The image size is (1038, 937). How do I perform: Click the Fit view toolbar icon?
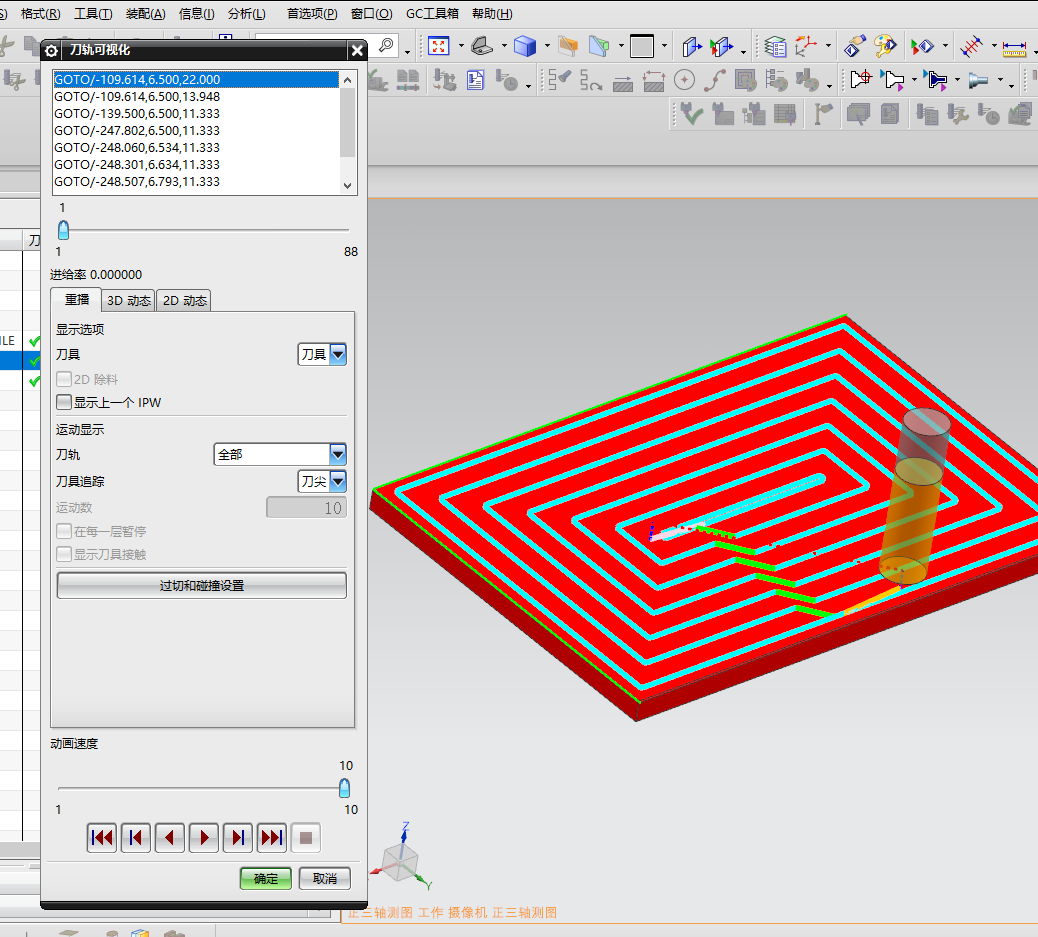[438, 46]
